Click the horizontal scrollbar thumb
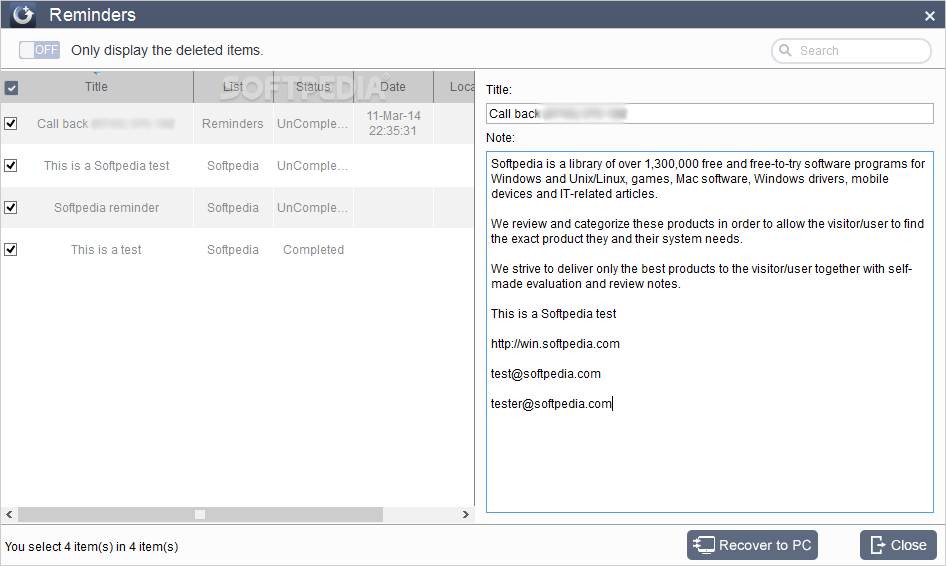This screenshot has width=946, height=566. point(200,514)
